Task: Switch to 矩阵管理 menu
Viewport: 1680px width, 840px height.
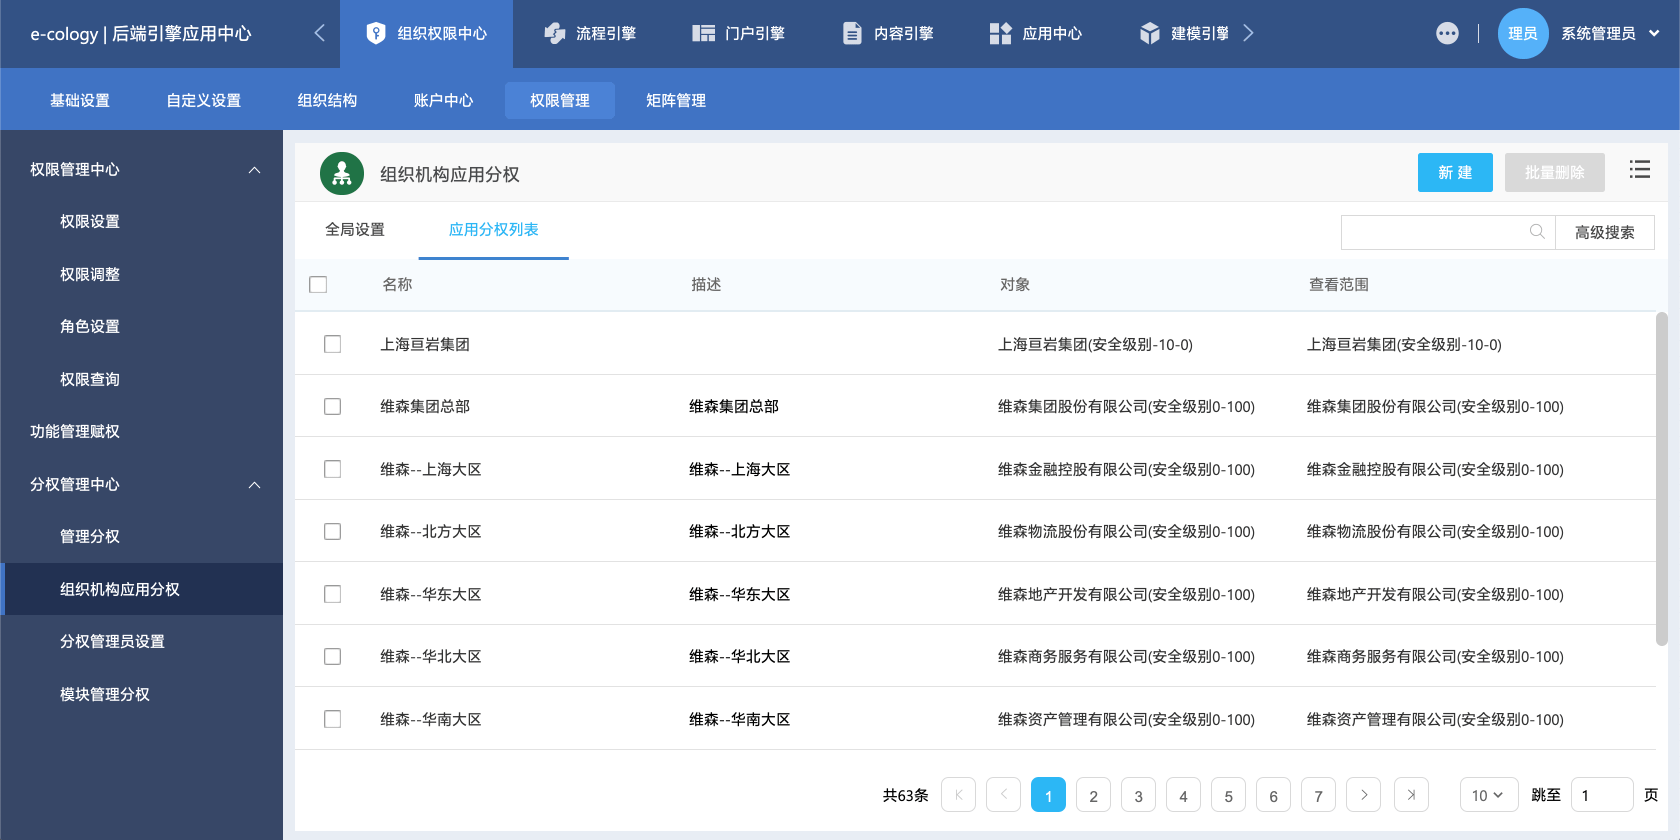Action: click(676, 100)
